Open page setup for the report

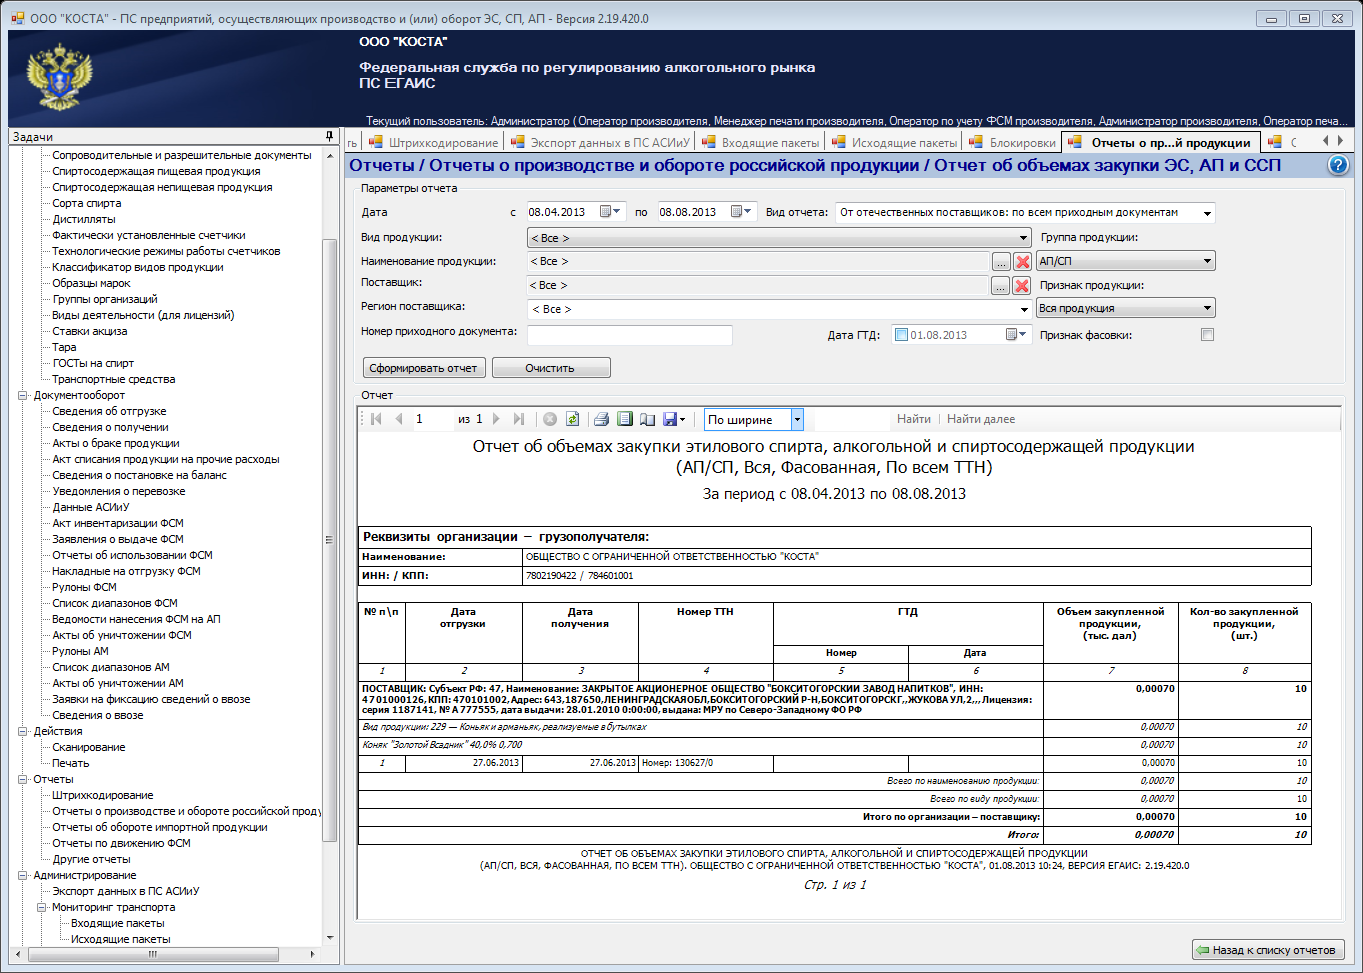pyautogui.click(x=647, y=419)
